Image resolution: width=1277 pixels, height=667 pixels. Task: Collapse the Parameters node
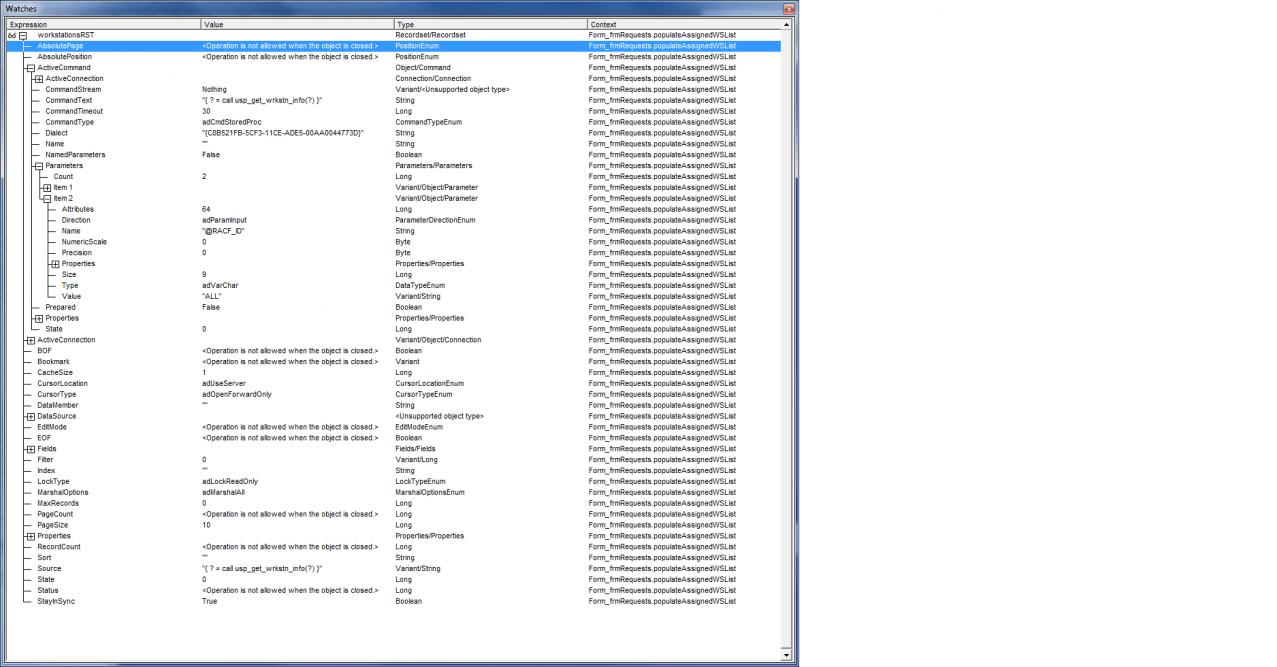click(38, 166)
